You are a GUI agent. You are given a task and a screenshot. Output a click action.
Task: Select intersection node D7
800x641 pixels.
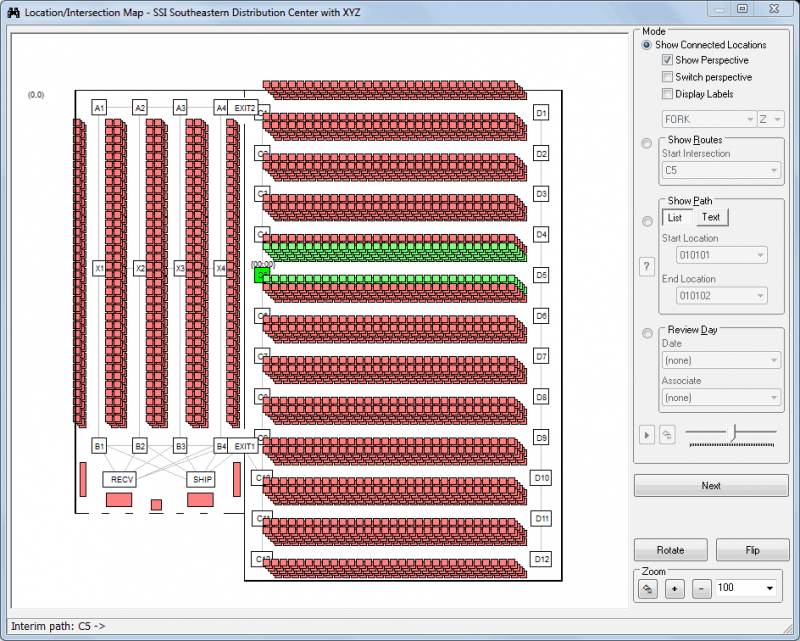[541, 356]
